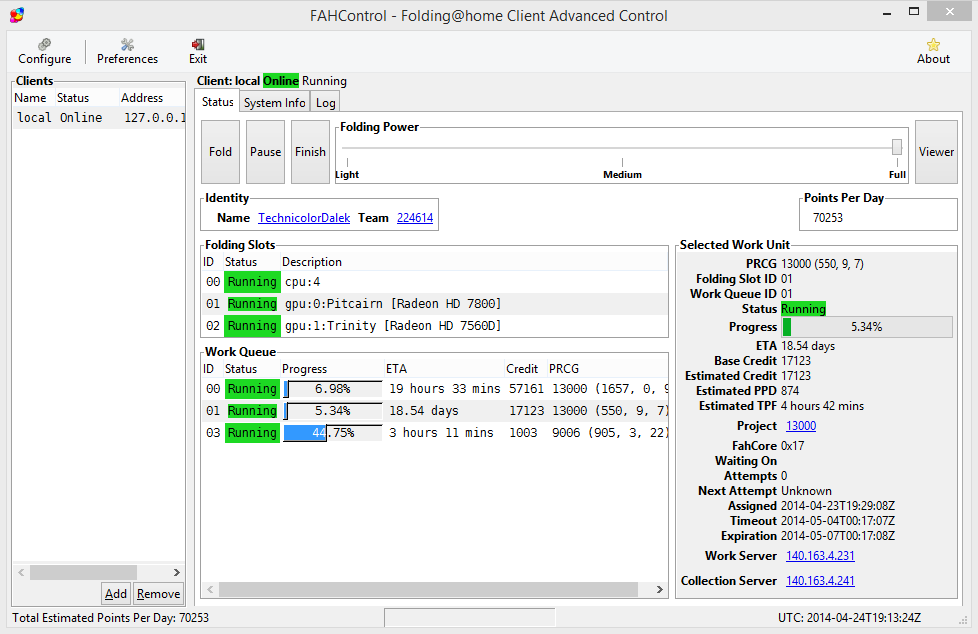
Task: Click the Finish button
Action: click(x=311, y=152)
